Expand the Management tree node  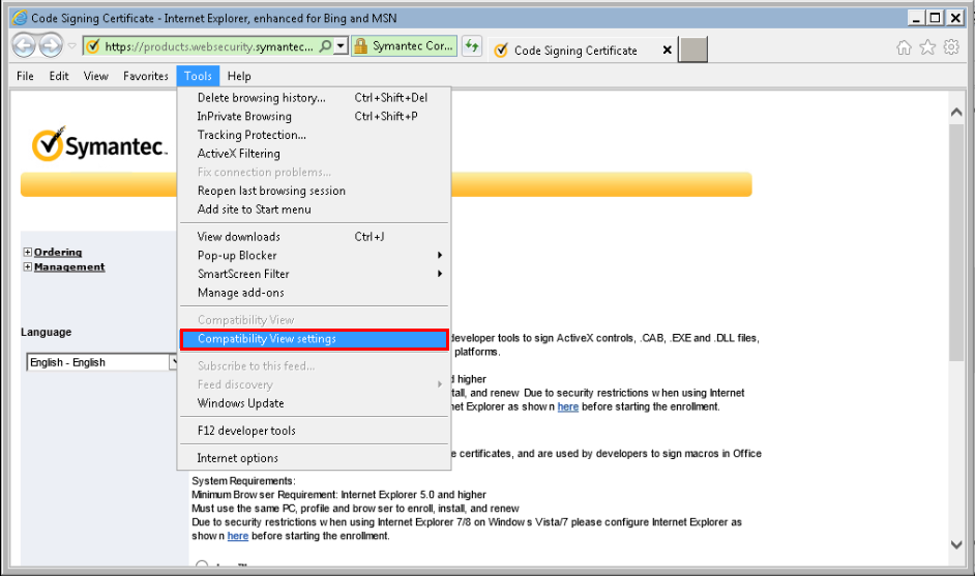click(x=27, y=267)
